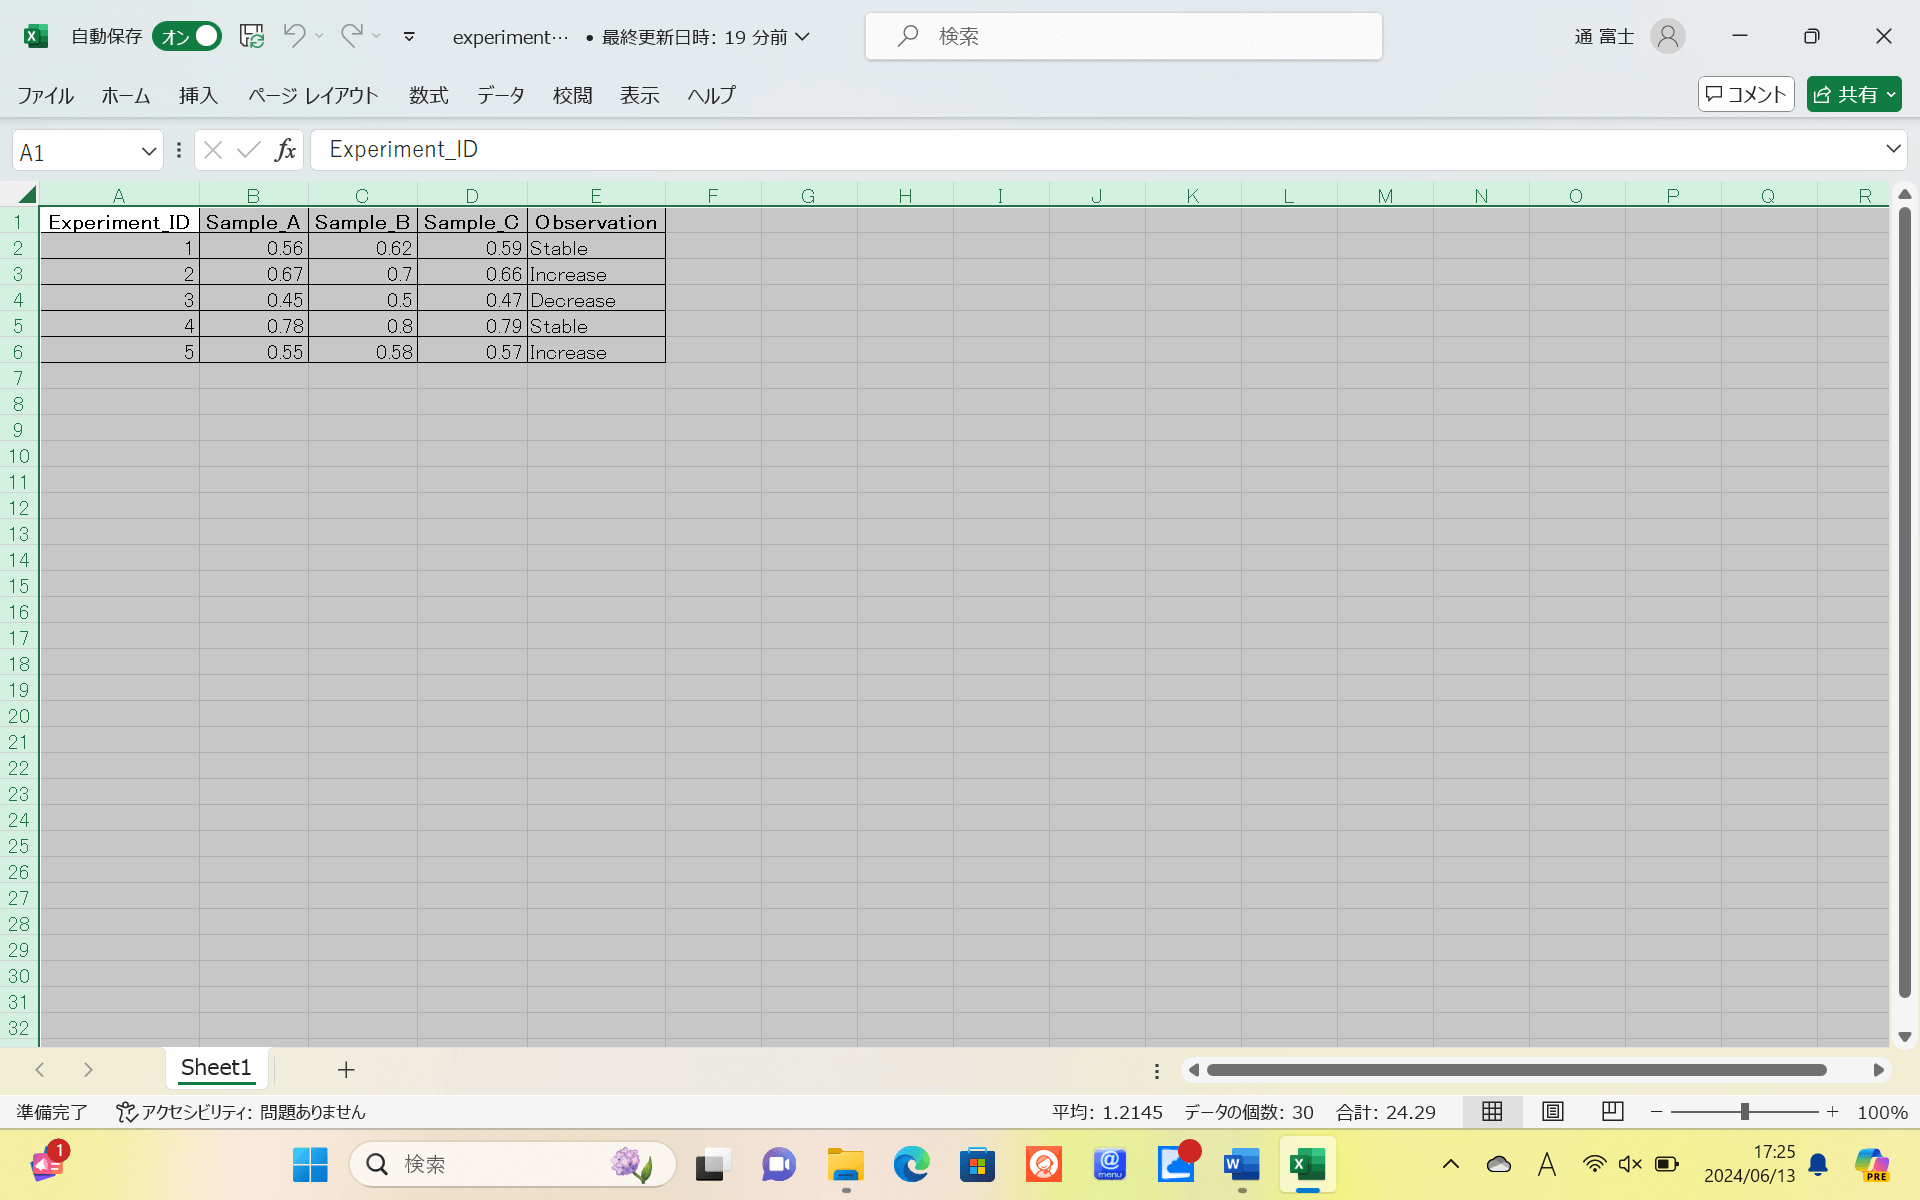This screenshot has height=1200, width=1920.
Task: Open Page Break Preview via status bar icon
Action: click(x=1610, y=1111)
